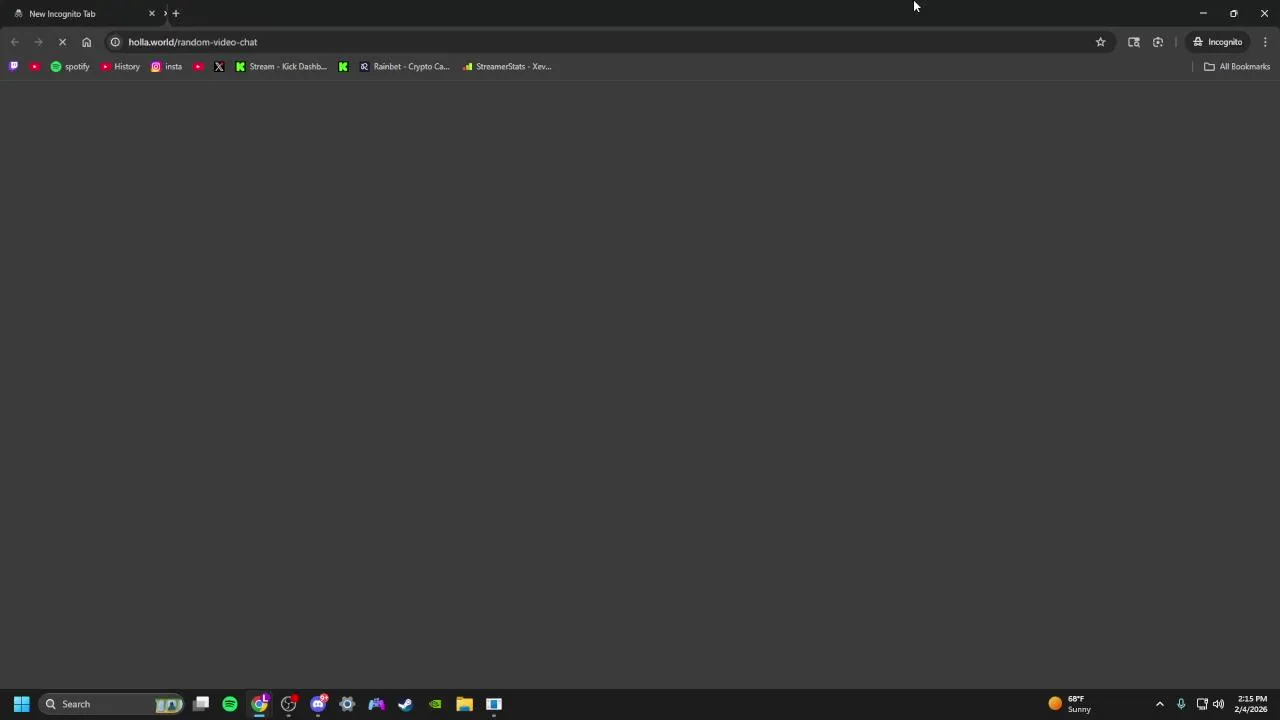This screenshot has height=720, width=1280.
Task: Click the Chrome taskbar icon
Action: point(259,704)
